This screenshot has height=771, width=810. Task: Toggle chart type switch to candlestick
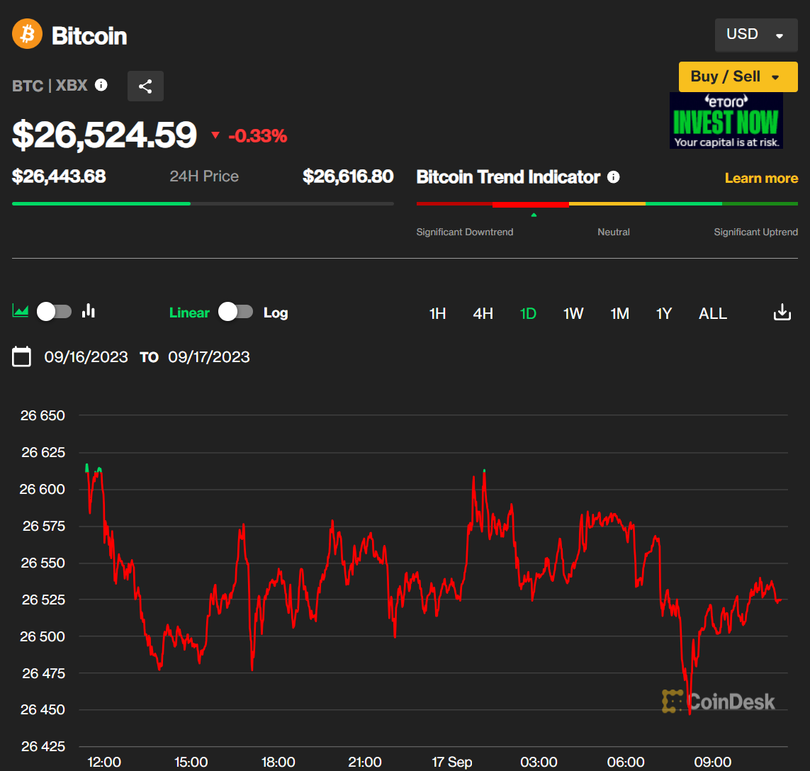(54, 311)
